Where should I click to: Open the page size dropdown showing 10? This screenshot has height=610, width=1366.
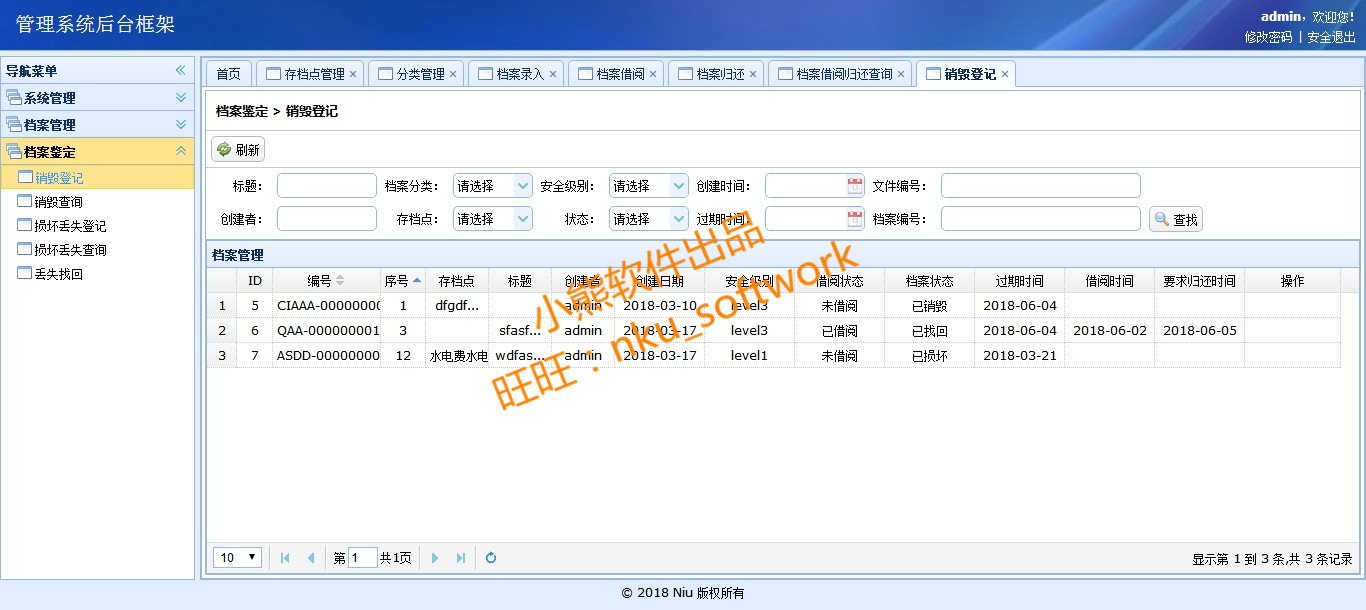(238, 558)
